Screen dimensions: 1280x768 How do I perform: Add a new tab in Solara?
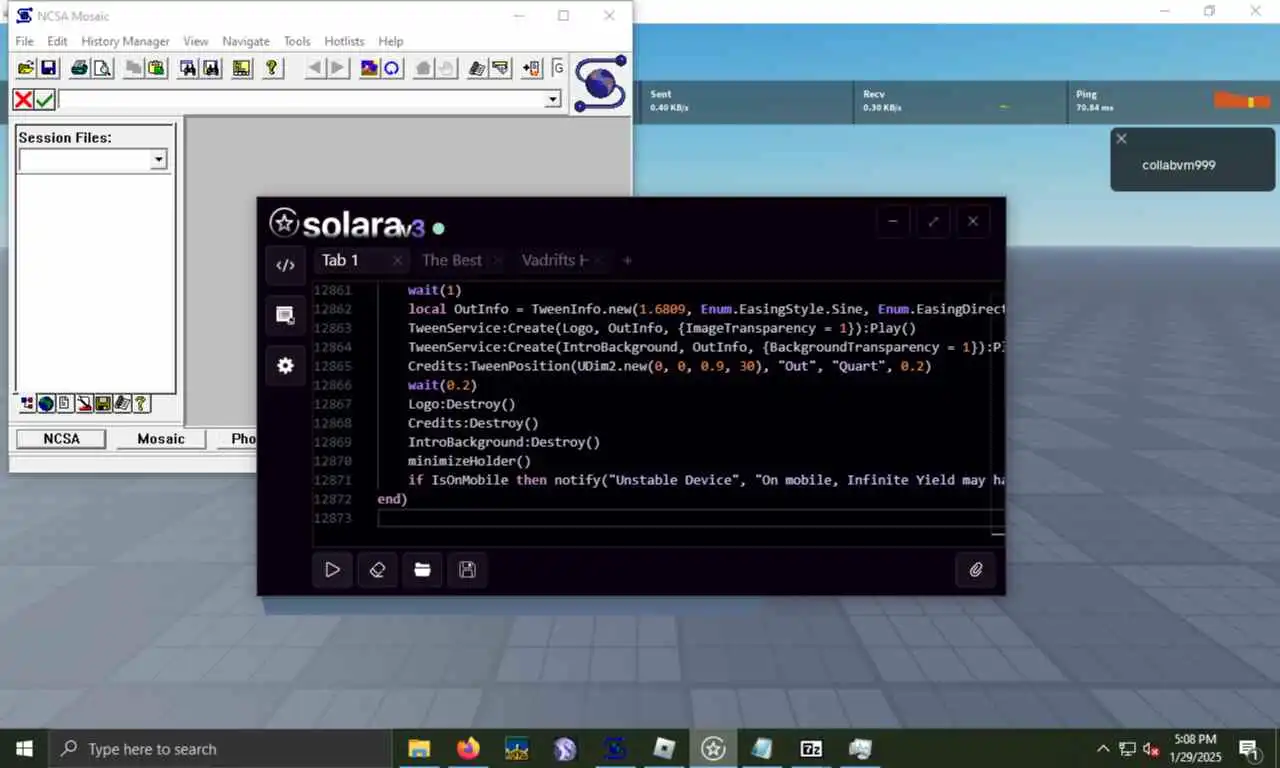pos(627,260)
